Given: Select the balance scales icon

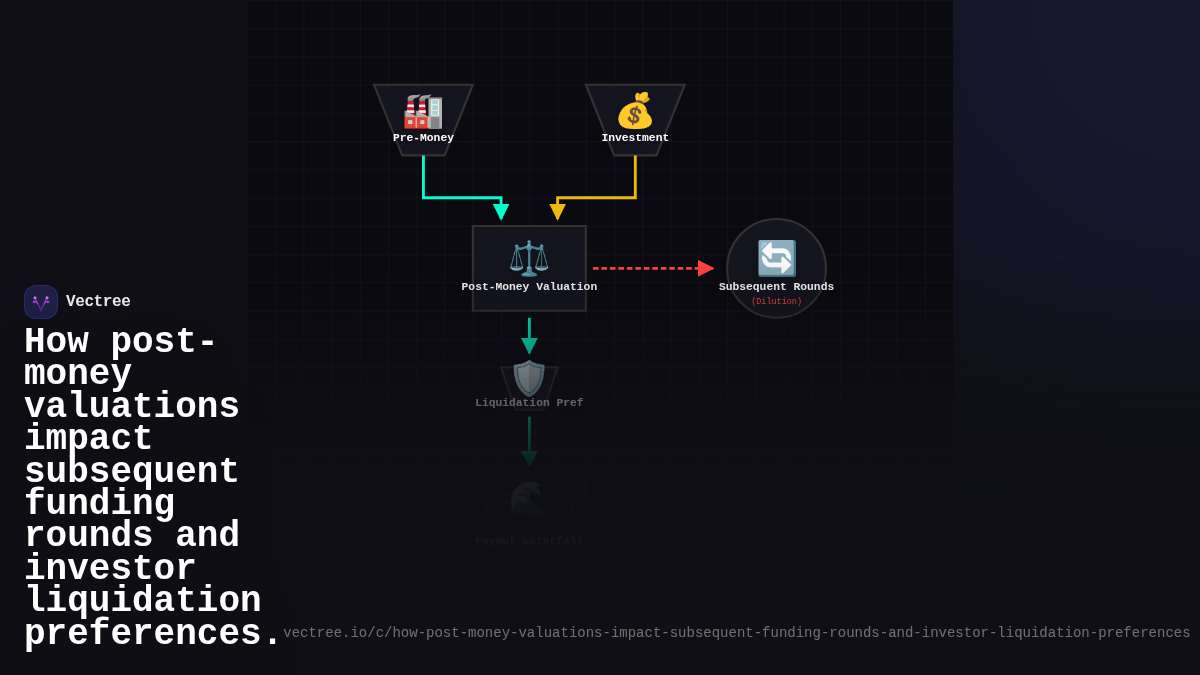Looking at the screenshot, I should click(x=529, y=258).
